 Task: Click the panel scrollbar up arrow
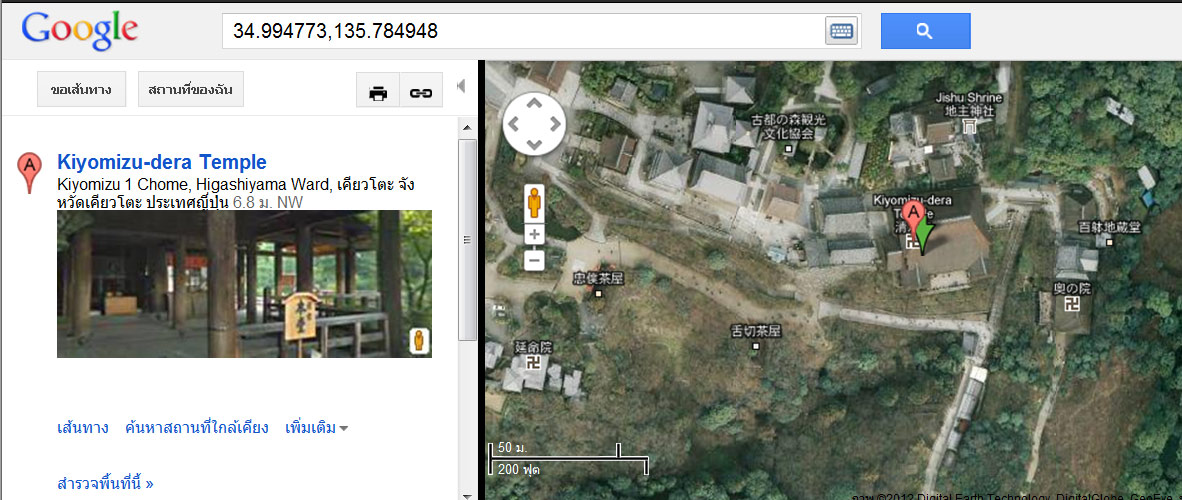(x=467, y=127)
